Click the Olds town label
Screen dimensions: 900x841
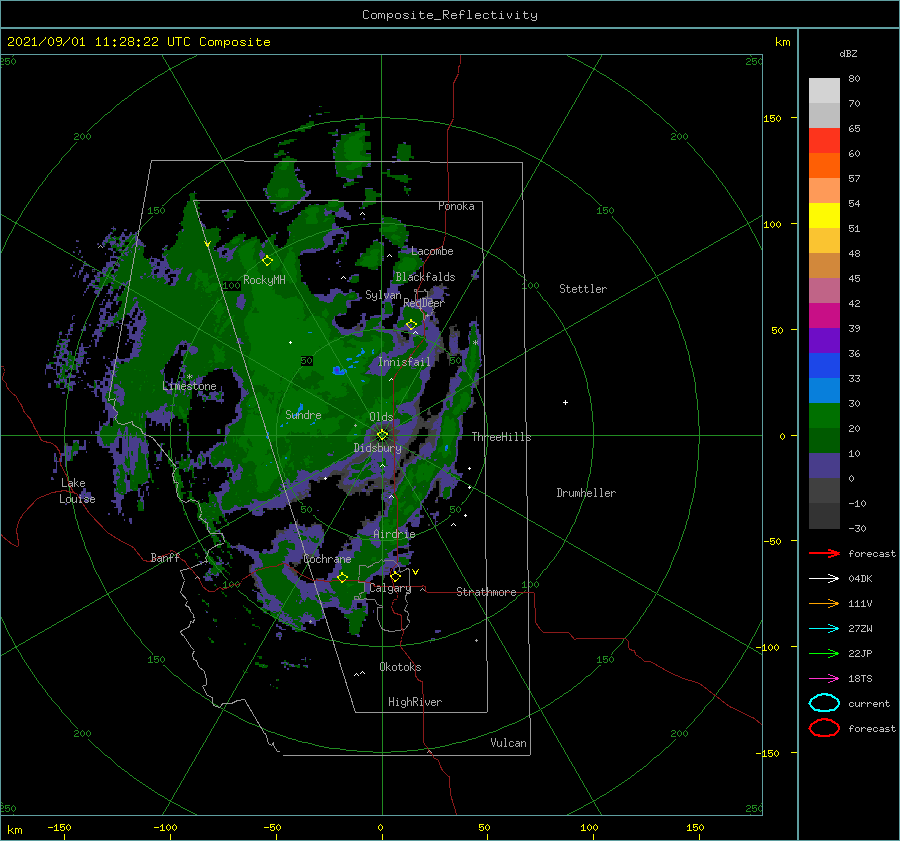[381, 417]
